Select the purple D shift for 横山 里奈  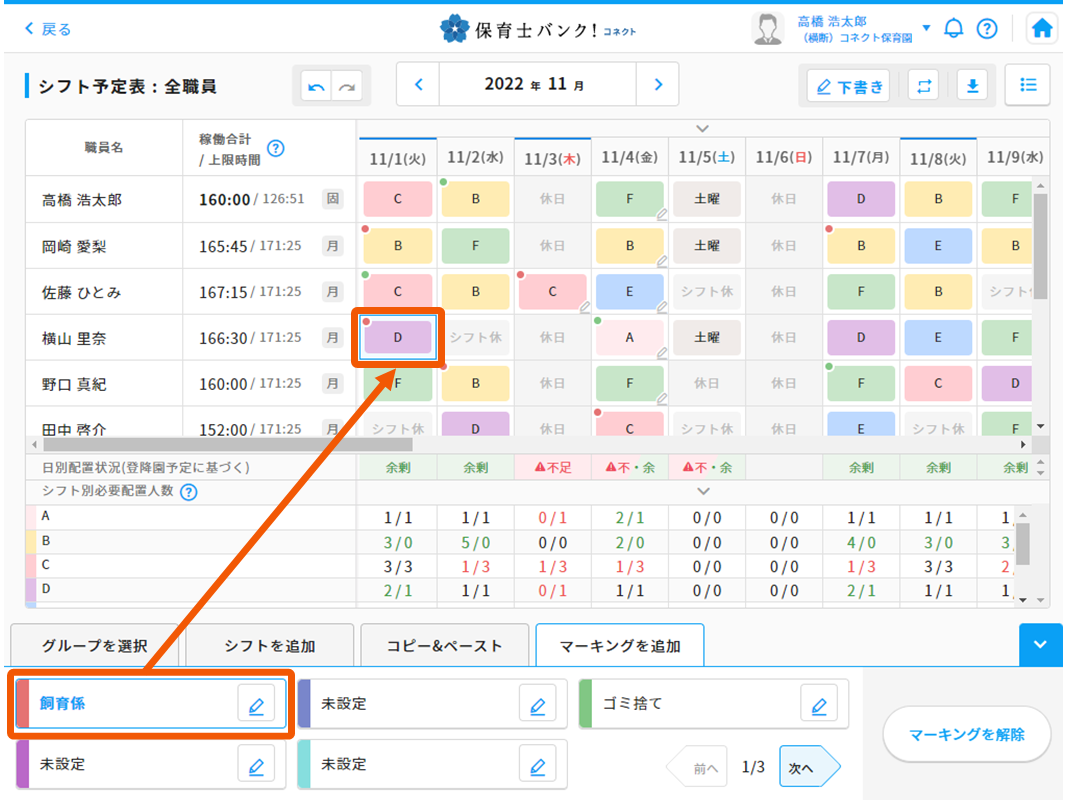(x=398, y=338)
